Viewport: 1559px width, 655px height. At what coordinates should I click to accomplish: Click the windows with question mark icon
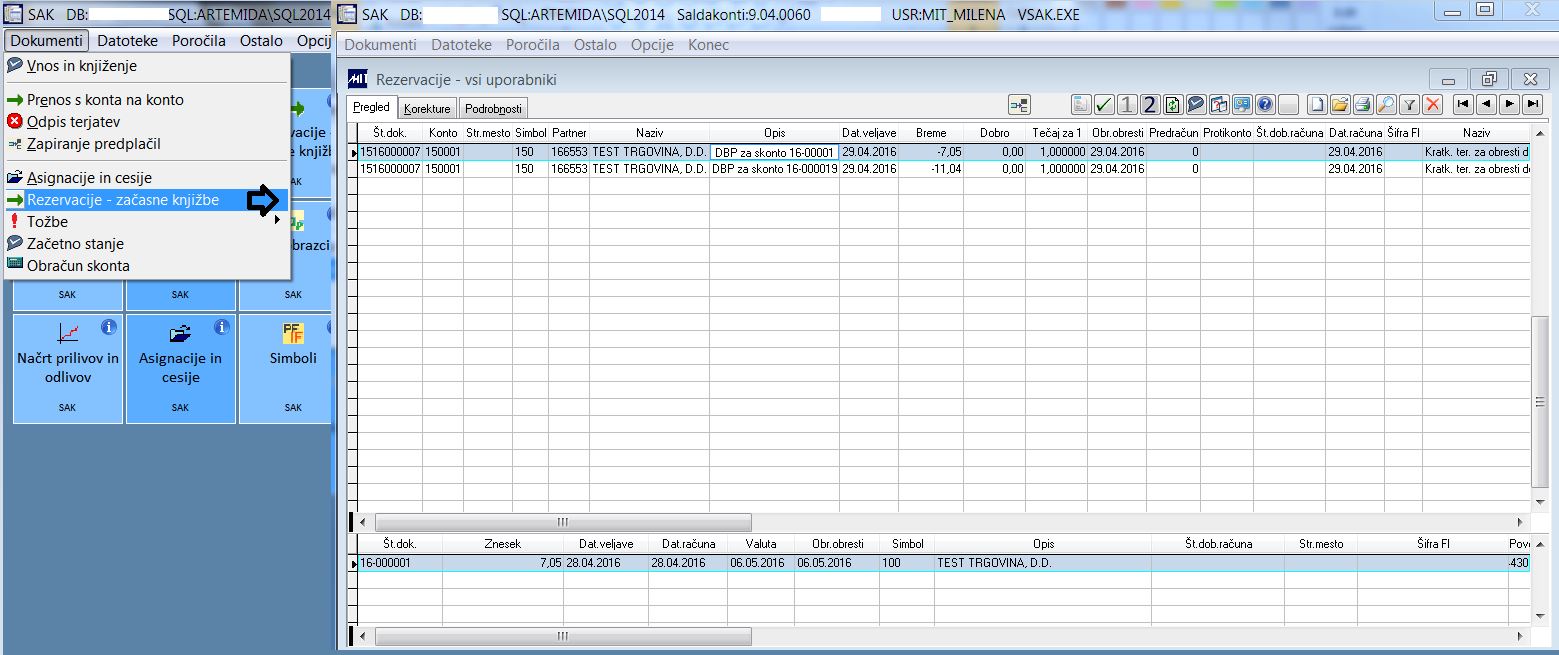coord(1219,105)
